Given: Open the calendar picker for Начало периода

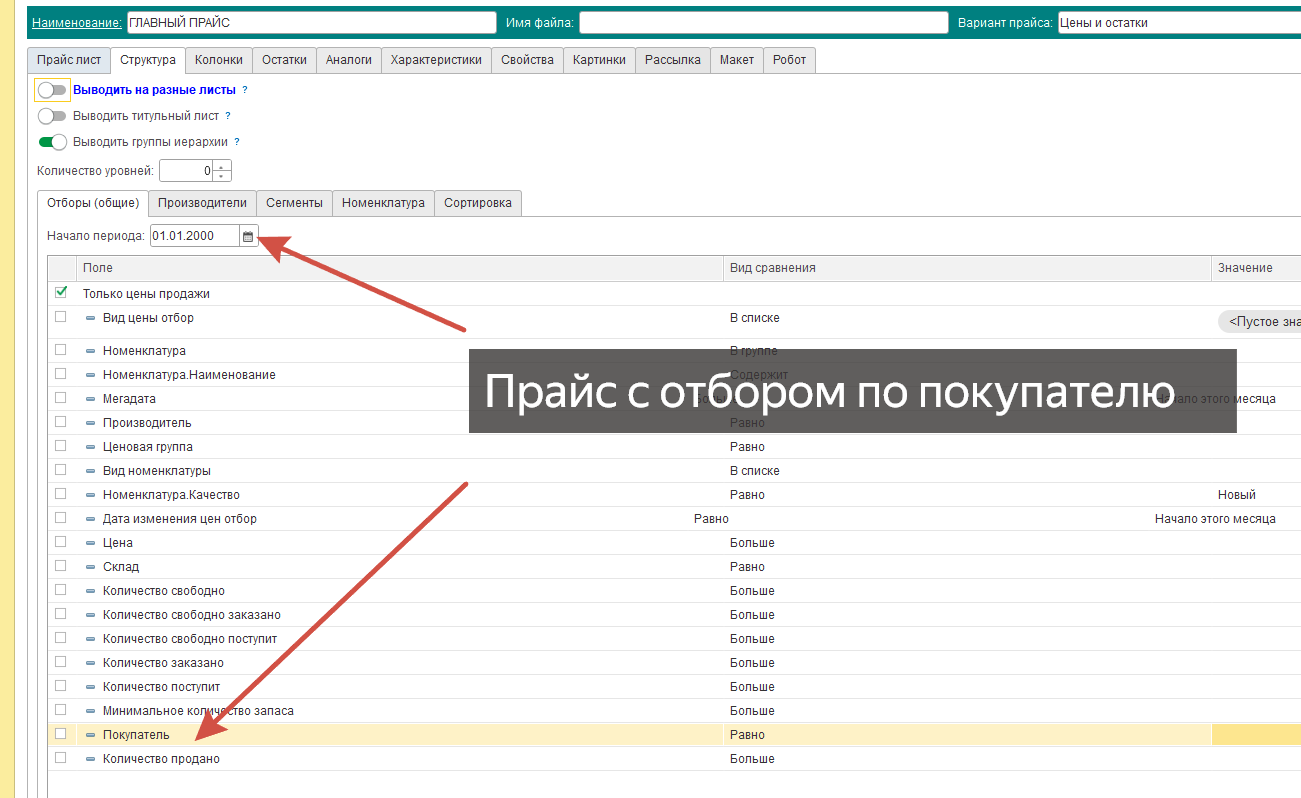Looking at the screenshot, I should (x=249, y=236).
